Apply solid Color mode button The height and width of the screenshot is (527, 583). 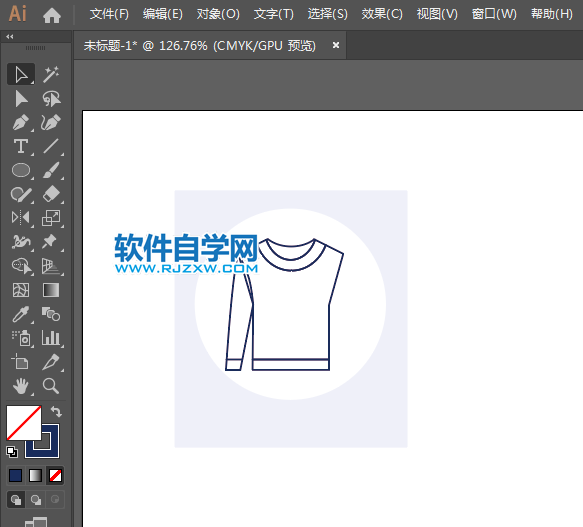pos(16,475)
